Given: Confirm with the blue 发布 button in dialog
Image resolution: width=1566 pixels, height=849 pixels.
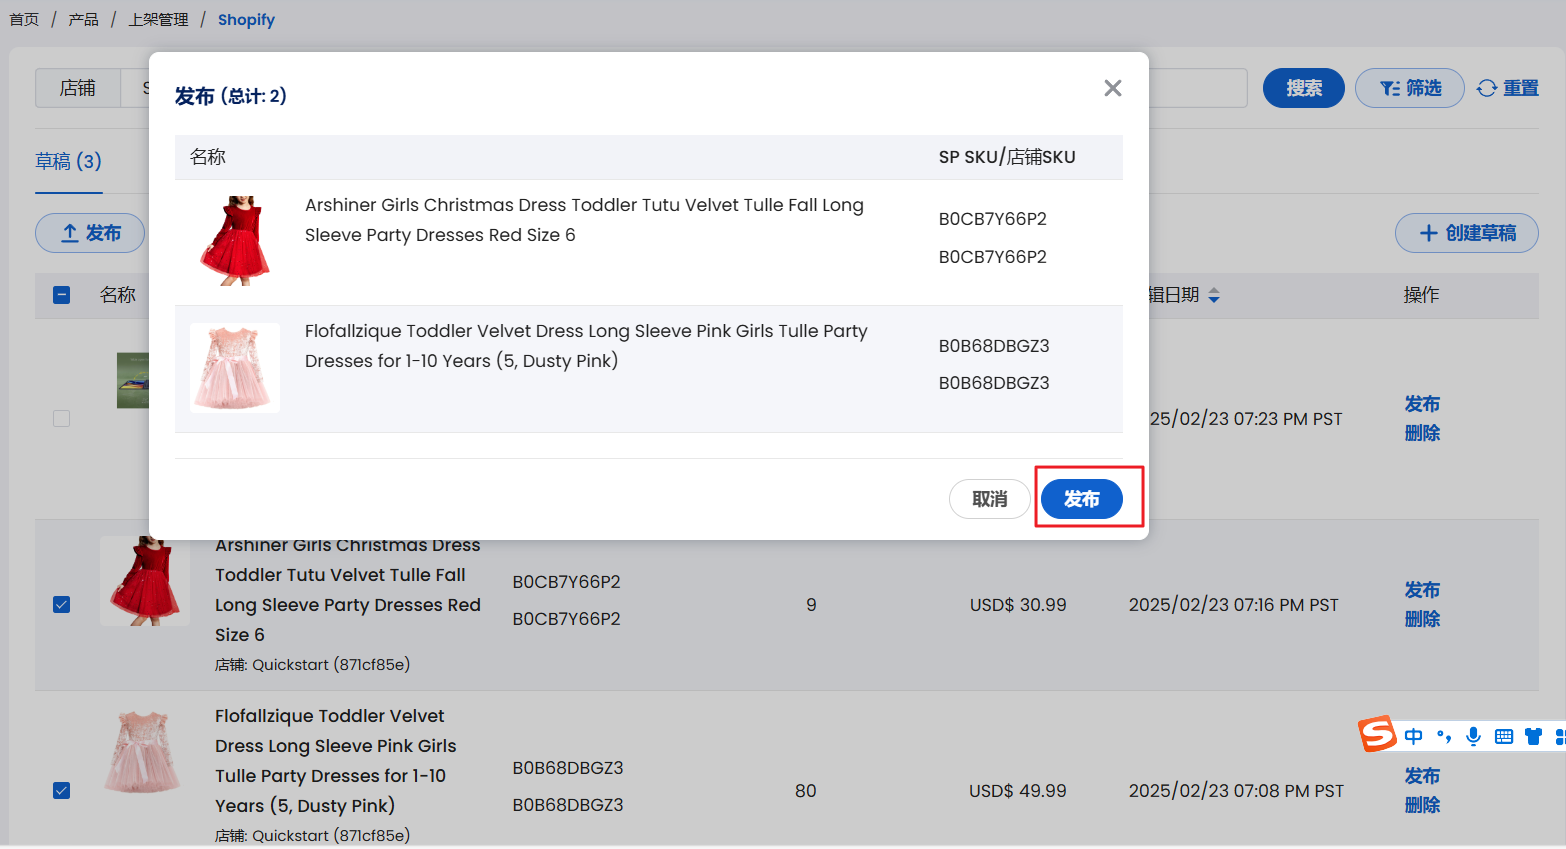Looking at the screenshot, I should point(1081,499).
